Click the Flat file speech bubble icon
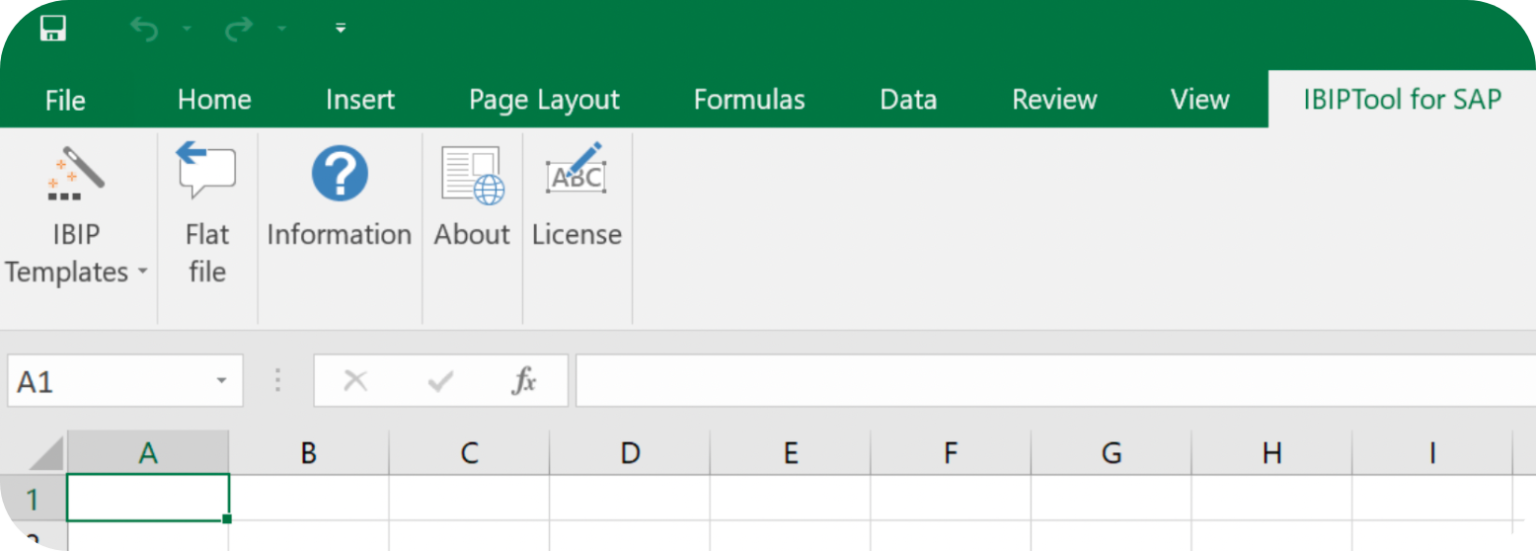1536x551 pixels. tap(206, 171)
